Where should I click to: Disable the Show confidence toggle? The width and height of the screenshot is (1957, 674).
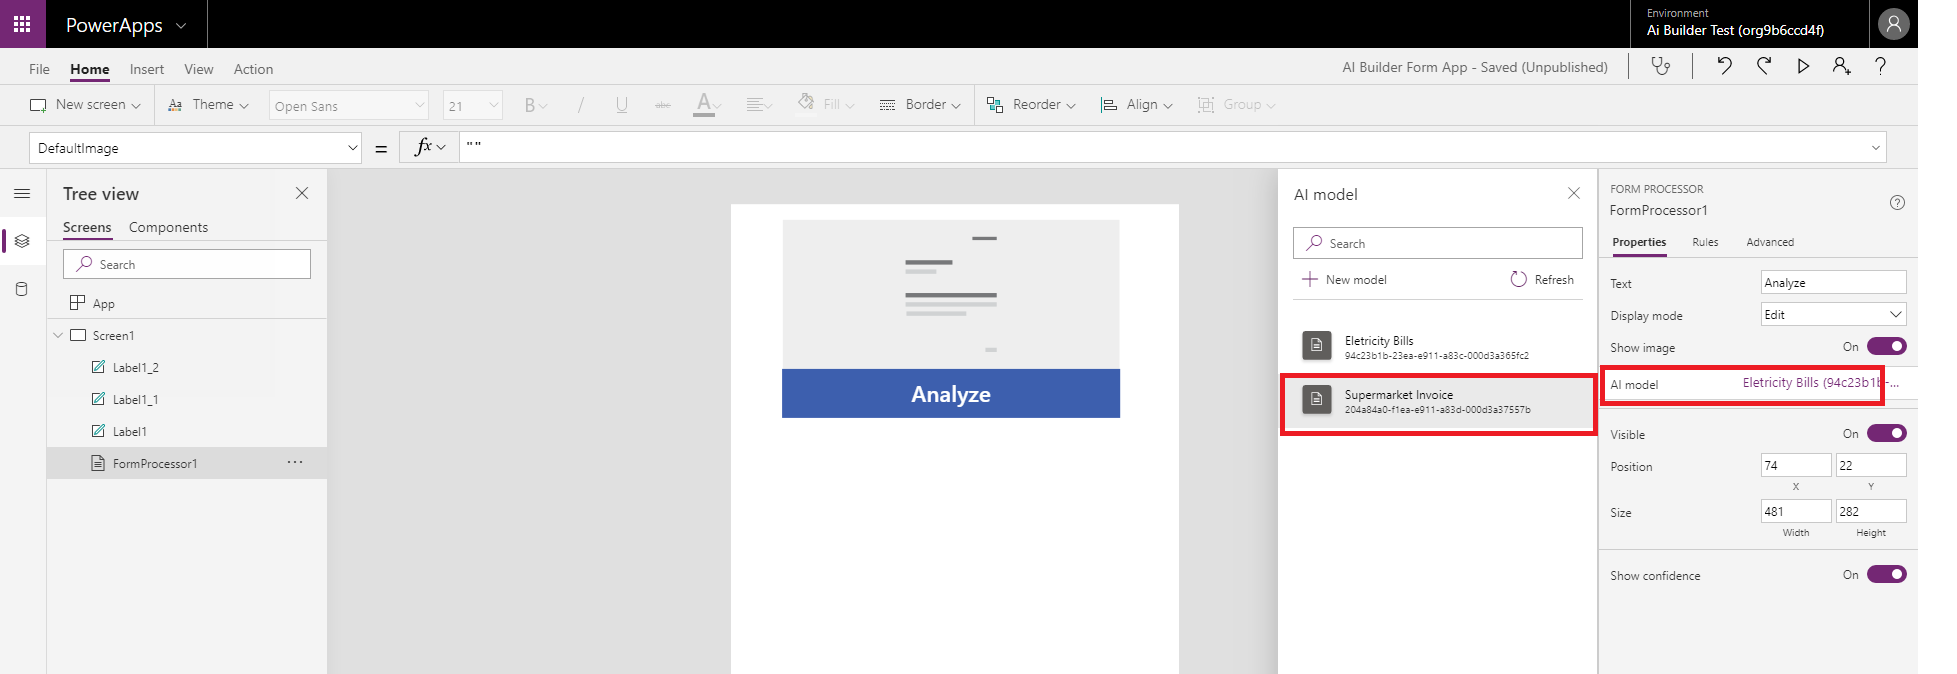tap(1886, 575)
